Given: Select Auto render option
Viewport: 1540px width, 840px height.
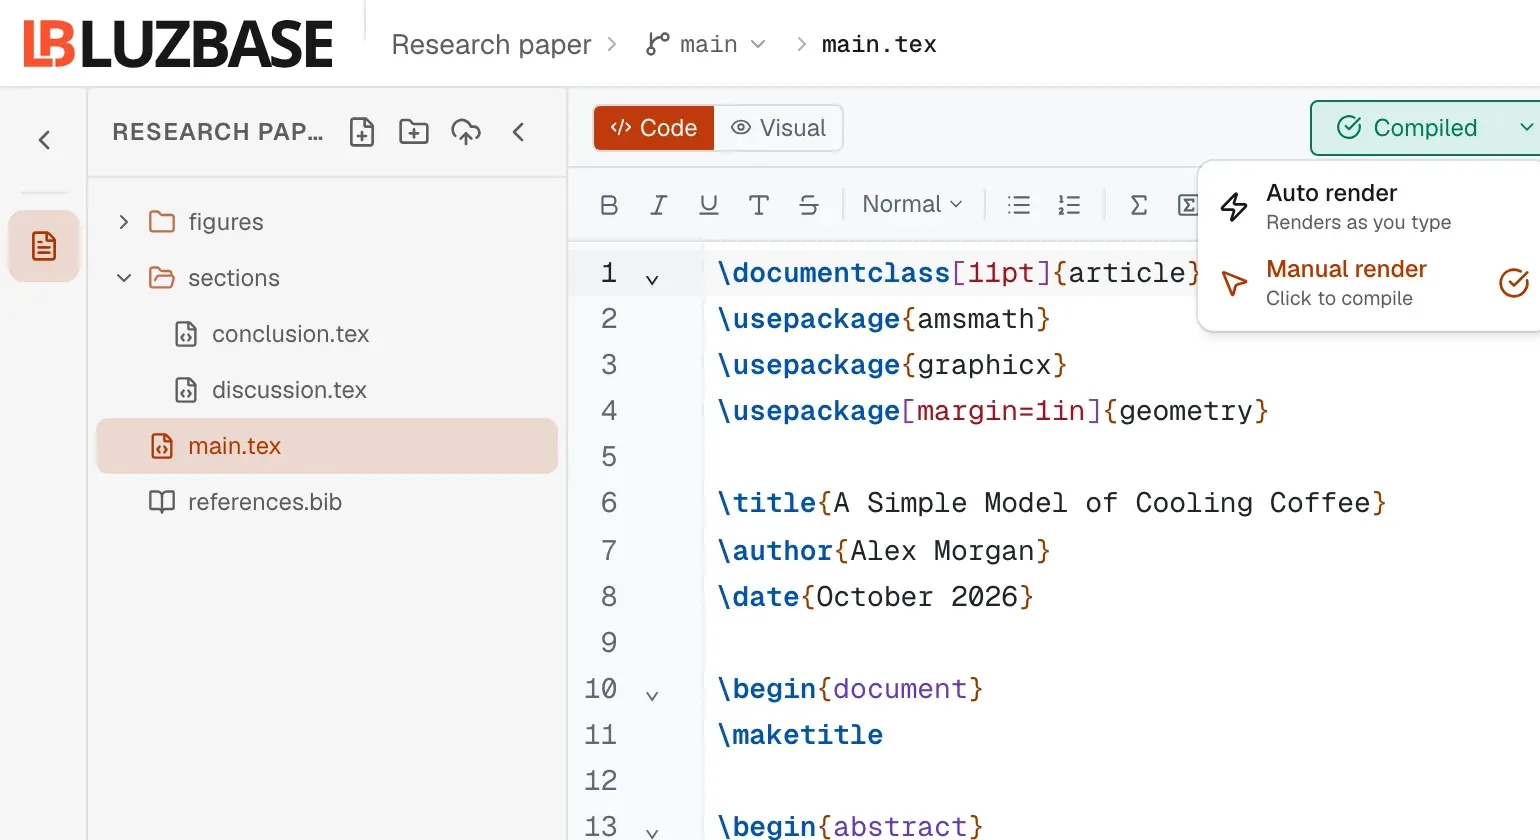Looking at the screenshot, I should click(x=1368, y=206).
